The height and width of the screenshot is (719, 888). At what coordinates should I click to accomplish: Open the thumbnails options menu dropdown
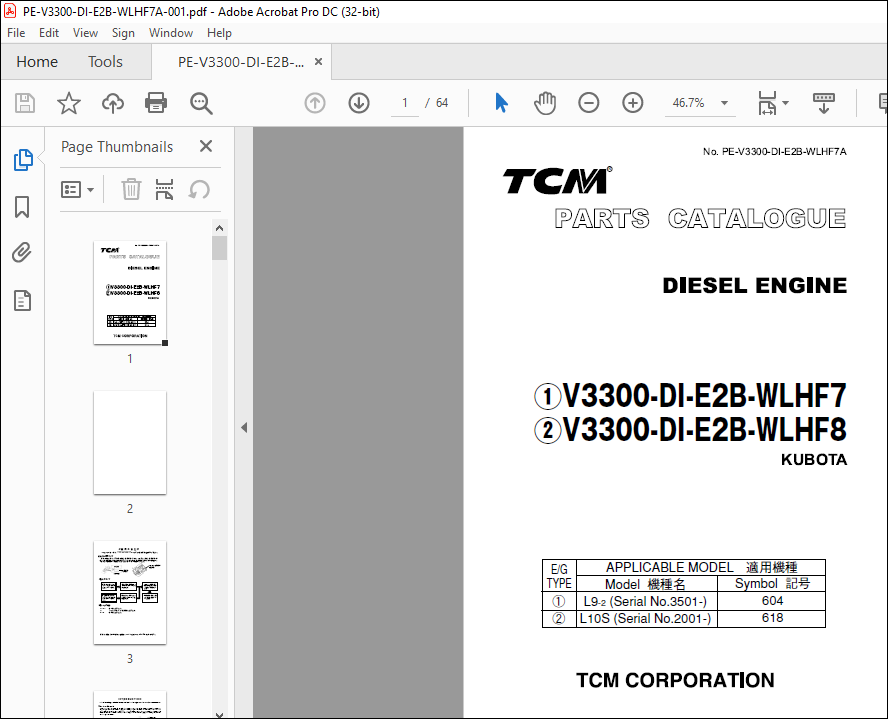78,189
